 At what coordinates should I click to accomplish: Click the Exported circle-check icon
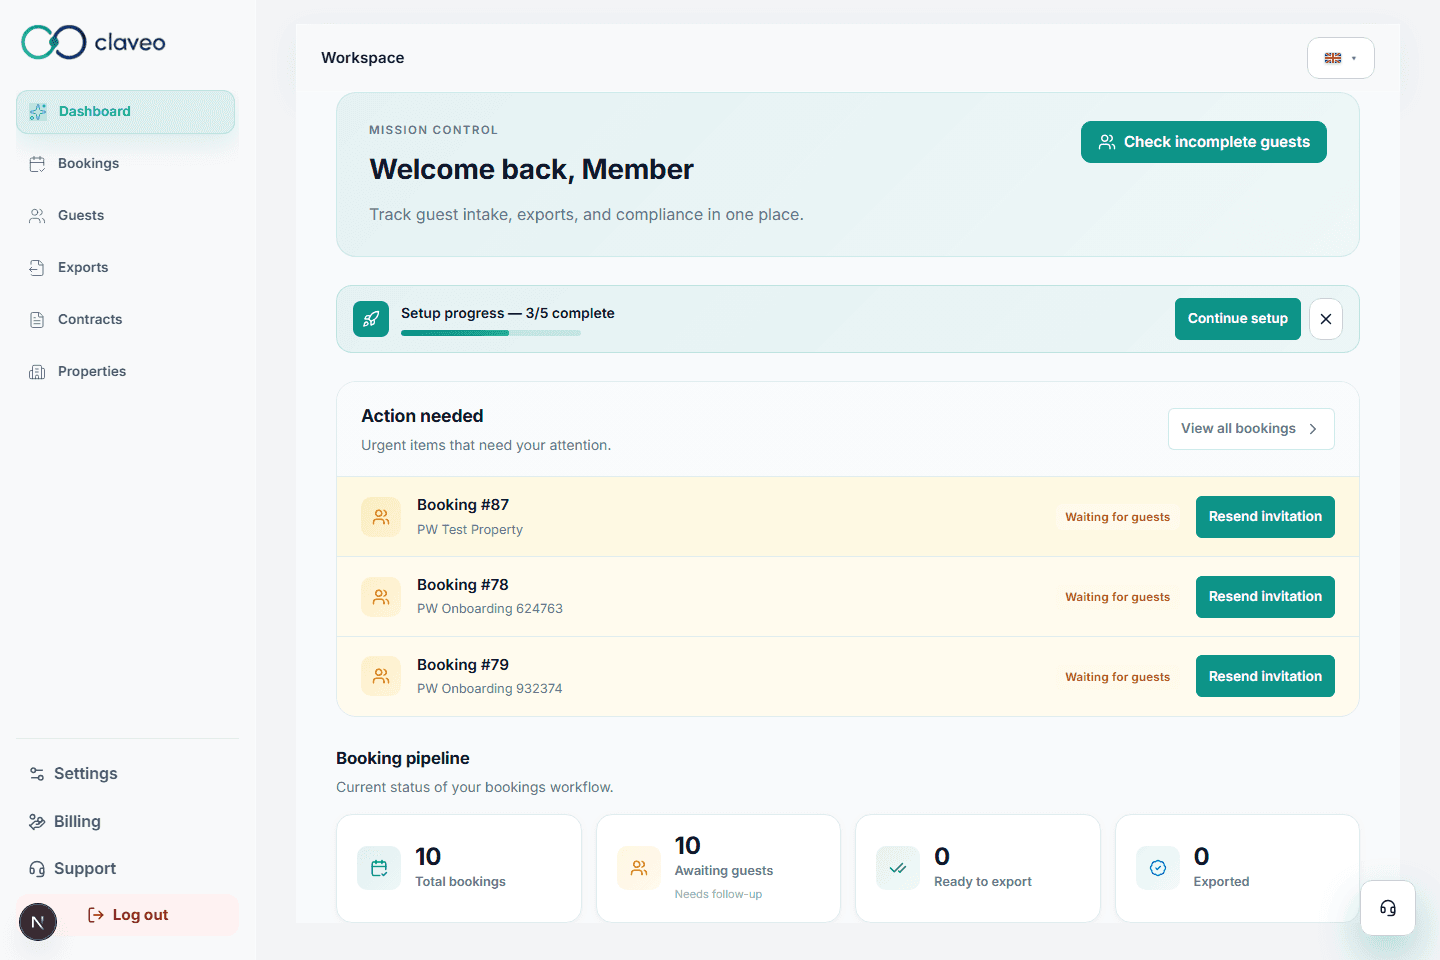point(1158,868)
